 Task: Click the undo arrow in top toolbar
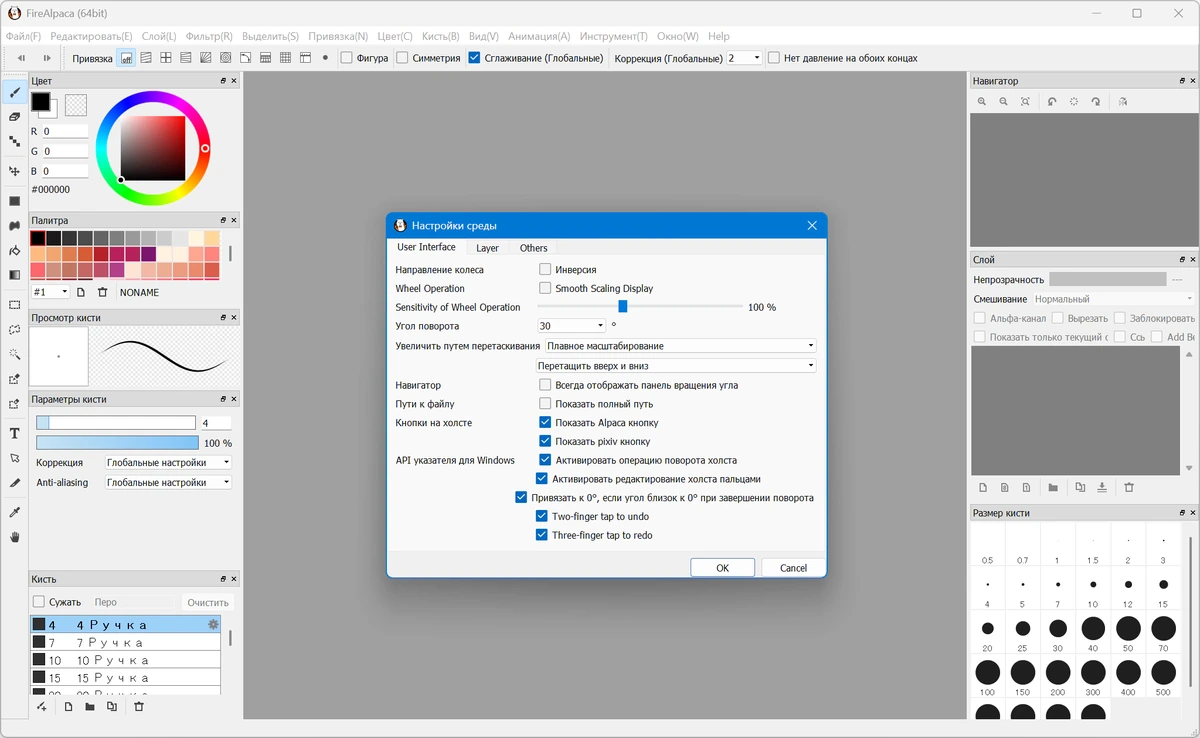tap(21, 58)
